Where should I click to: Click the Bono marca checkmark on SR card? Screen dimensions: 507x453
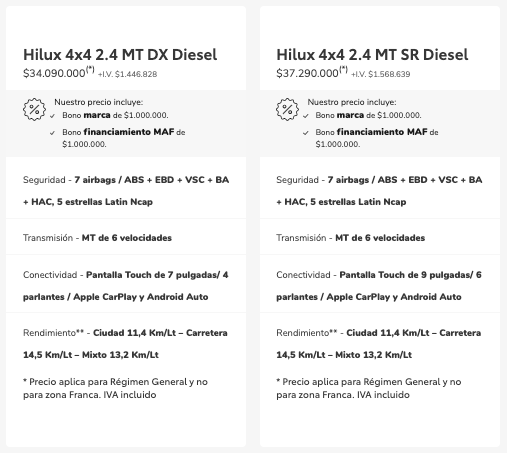(306, 116)
